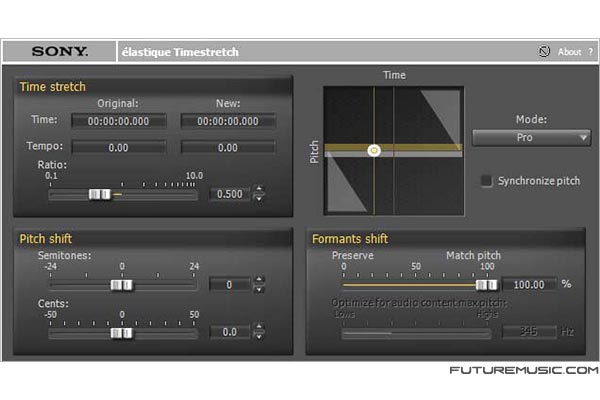The height and width of the screenshot is (400, 600).
Task: Click the Original Time field
Action: [119, 121]
